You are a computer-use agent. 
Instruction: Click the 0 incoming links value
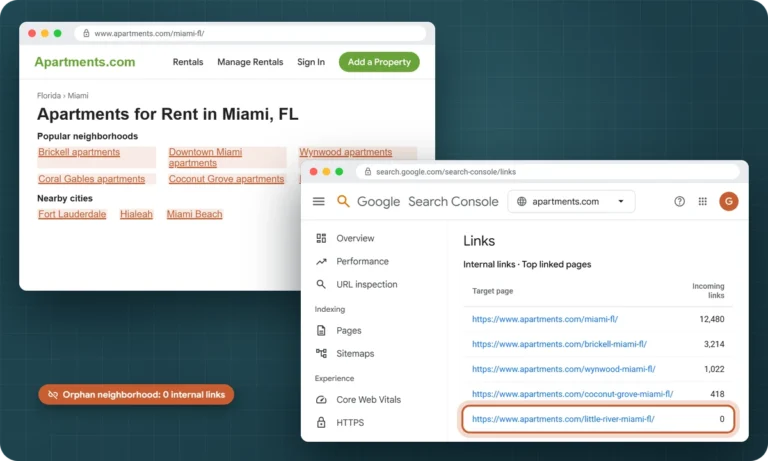pyautogui.click(x=721, y=419)
